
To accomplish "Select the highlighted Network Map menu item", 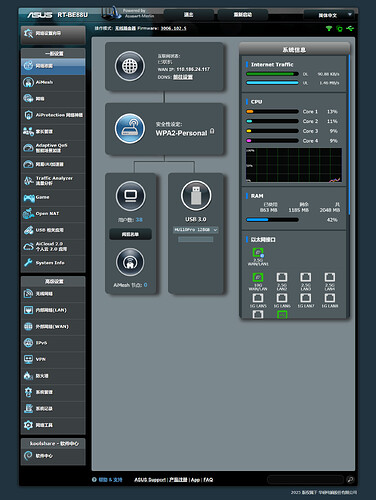I will (53, 66).
